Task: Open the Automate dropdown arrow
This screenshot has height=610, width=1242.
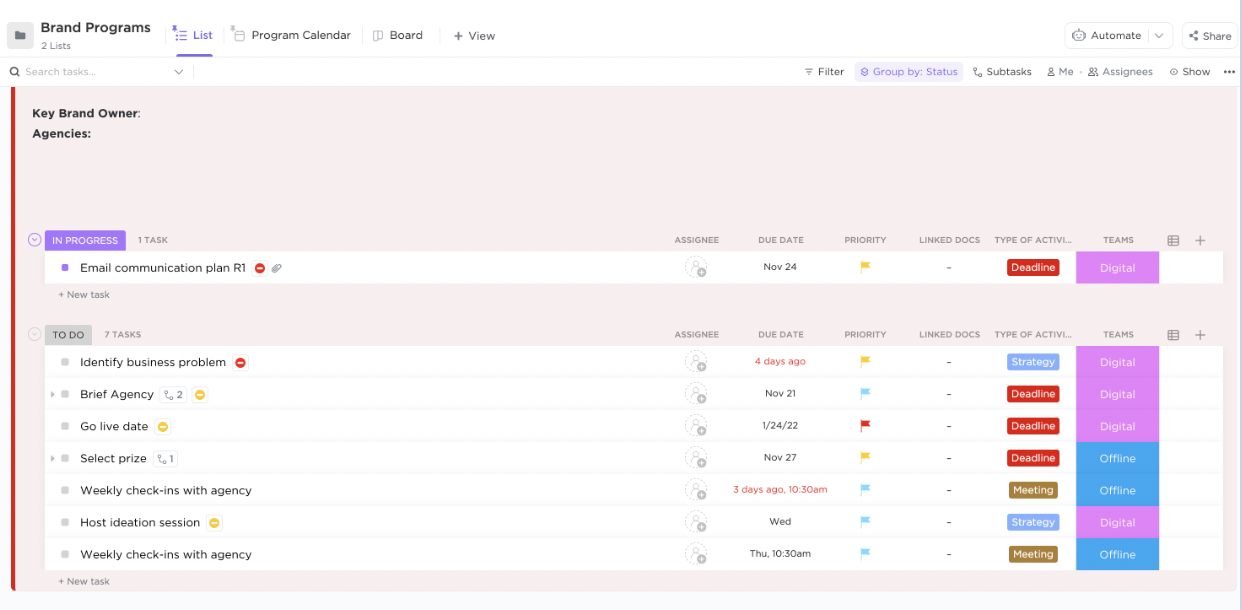Action: pyautogui.click(x=1159, y=35)
